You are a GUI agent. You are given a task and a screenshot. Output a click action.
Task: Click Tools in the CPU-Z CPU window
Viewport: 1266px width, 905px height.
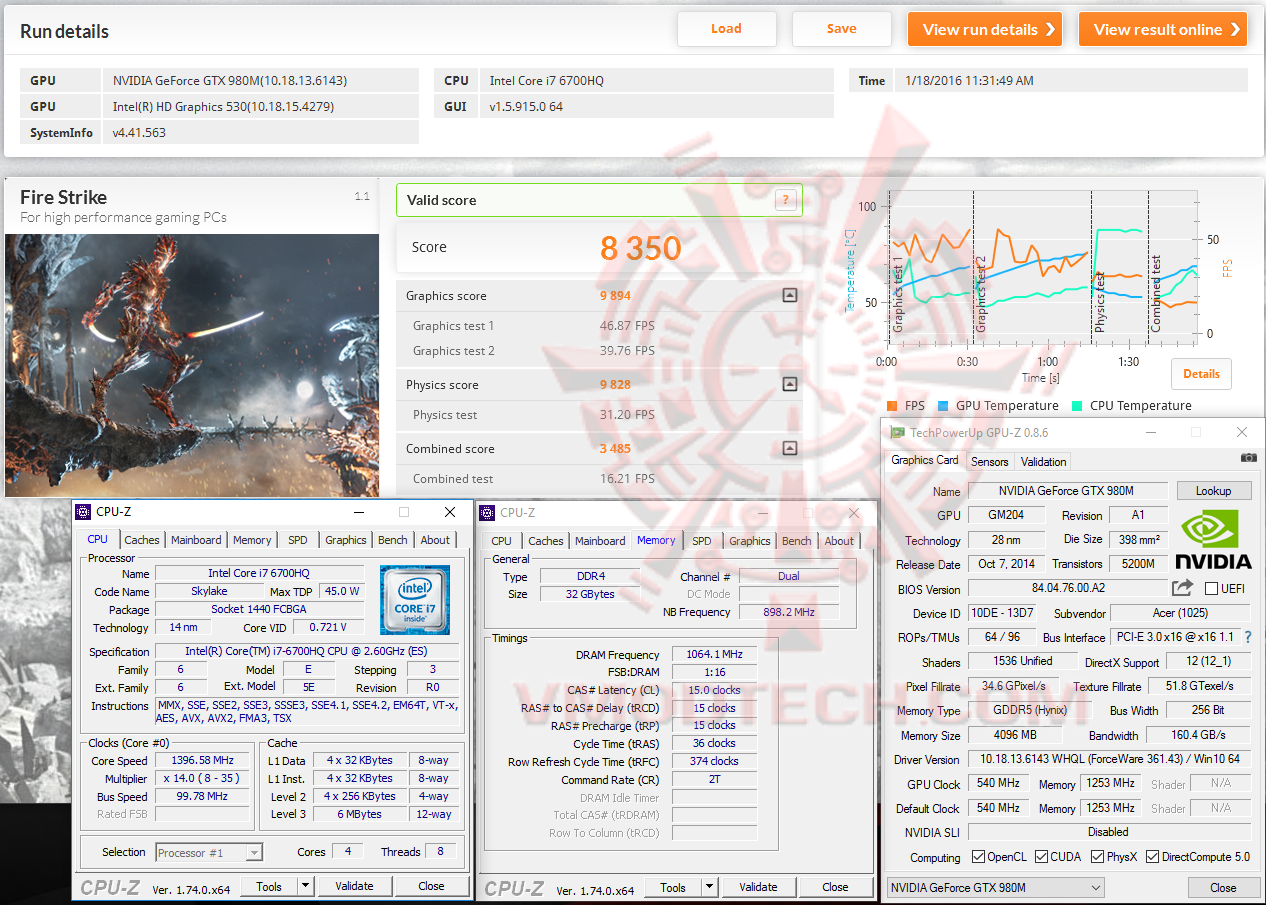[x=269, y=886]
